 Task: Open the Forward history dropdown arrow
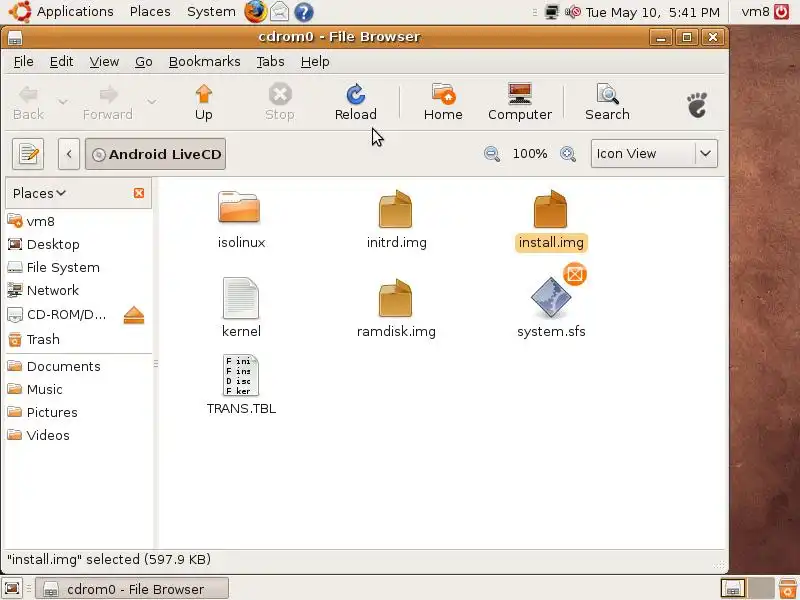(152, 102)
